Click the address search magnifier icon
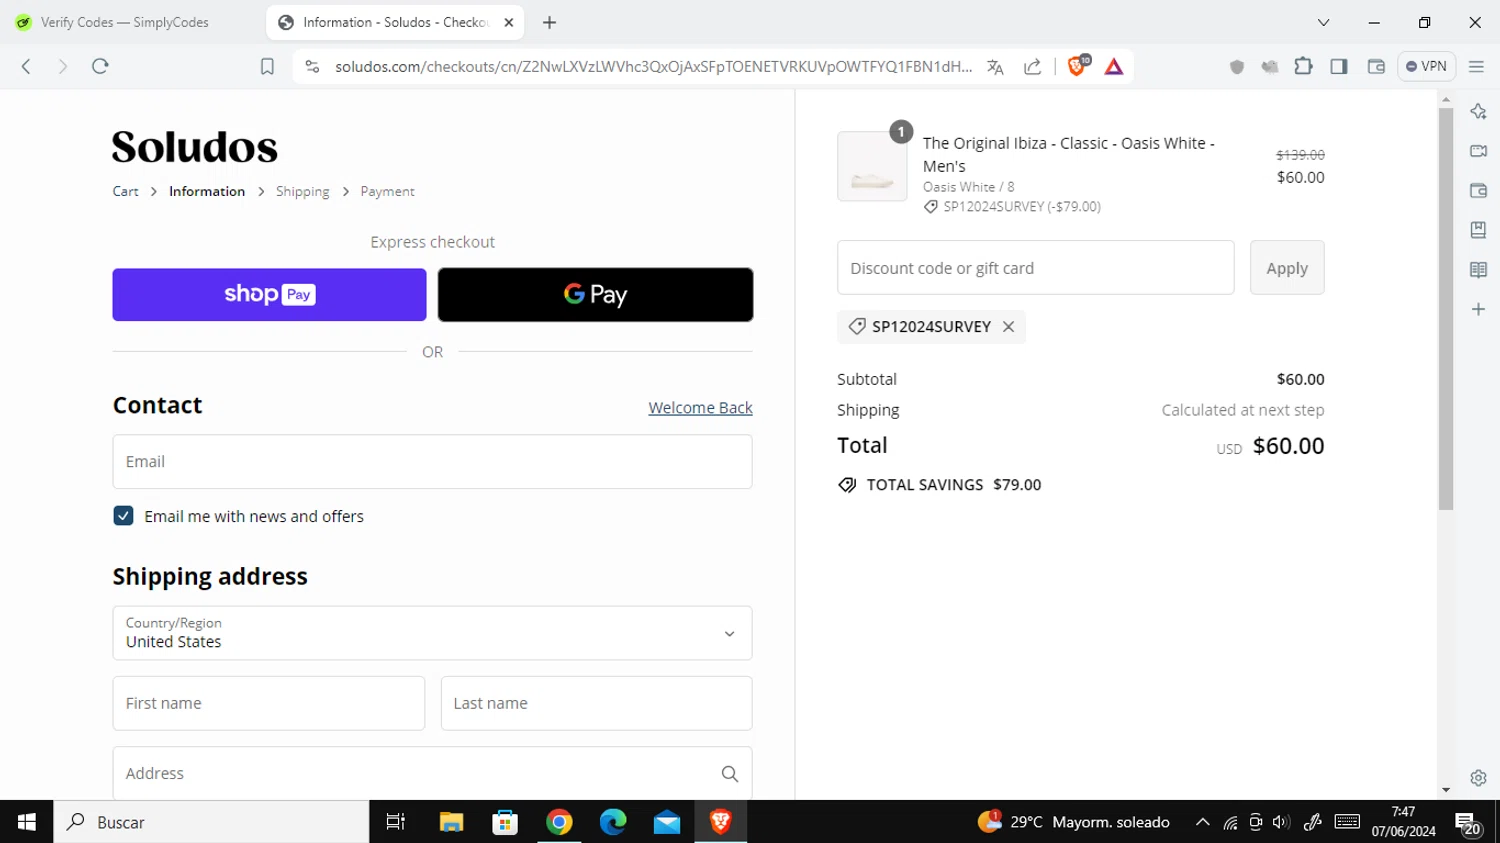The width and height of the screenshot is (1500, 843). [x=729, y=773]
